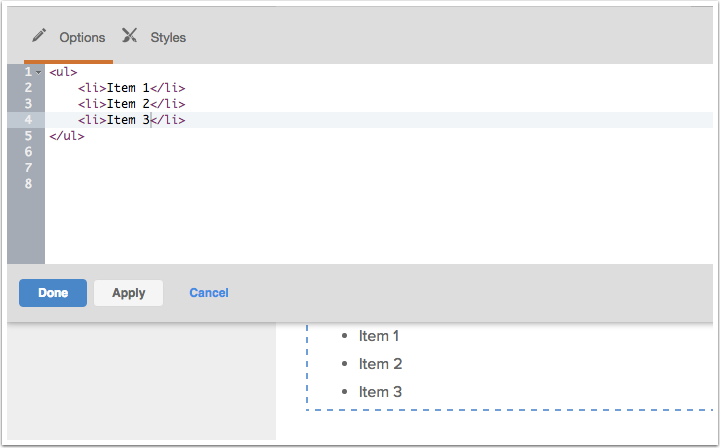This screenshot has height=448, width=720.
Task: Collapse the ul block fold arrow
Action: click(x=38, y=72)
